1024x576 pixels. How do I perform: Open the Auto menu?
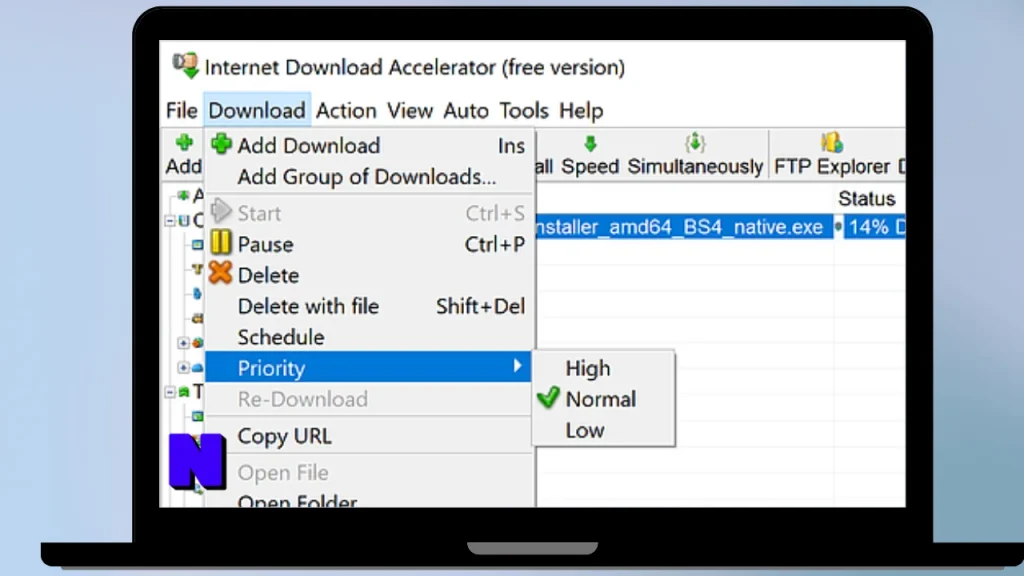466,110
